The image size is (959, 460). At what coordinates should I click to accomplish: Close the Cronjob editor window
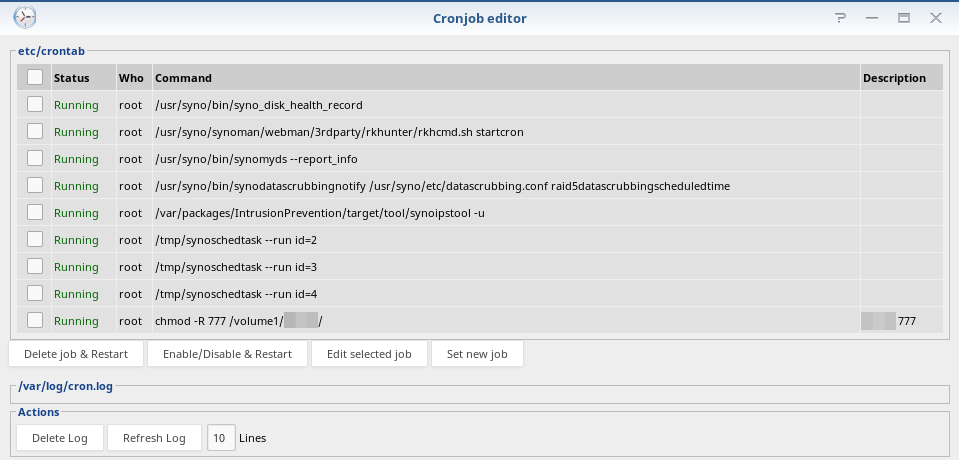tap(936, 18)
